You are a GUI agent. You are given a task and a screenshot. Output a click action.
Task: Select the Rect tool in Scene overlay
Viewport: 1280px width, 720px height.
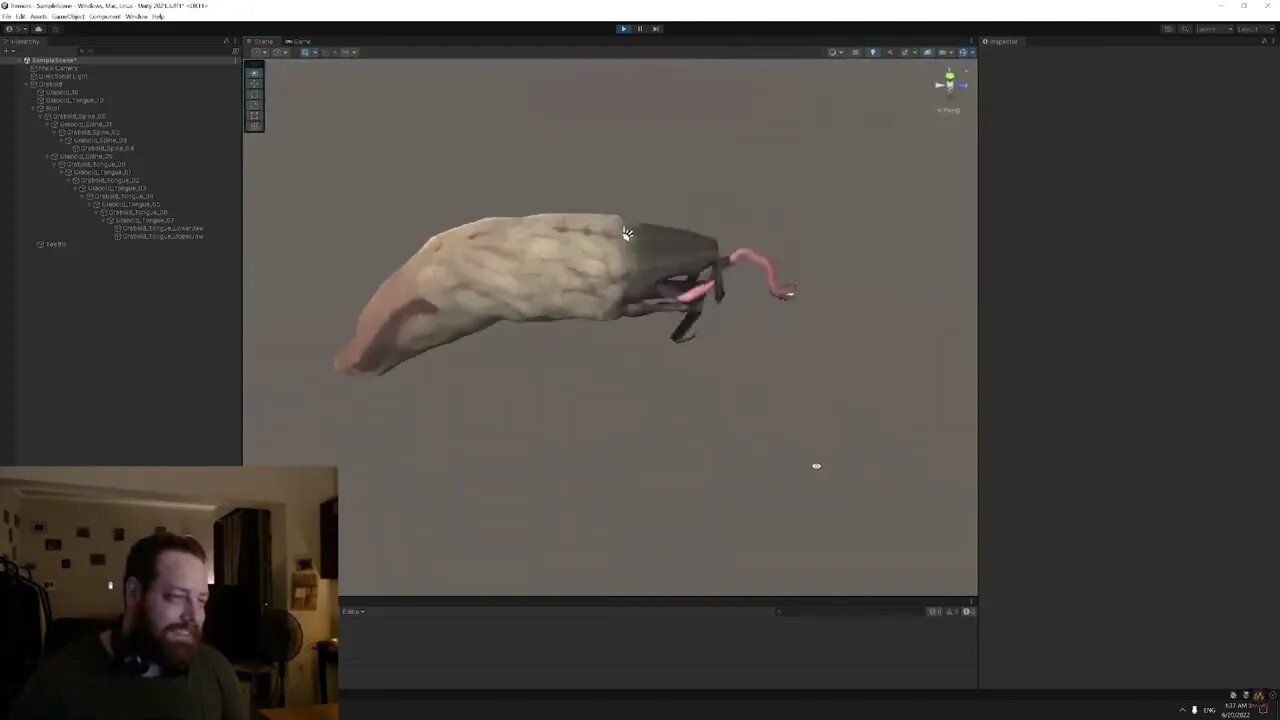(x=254, y=115)
